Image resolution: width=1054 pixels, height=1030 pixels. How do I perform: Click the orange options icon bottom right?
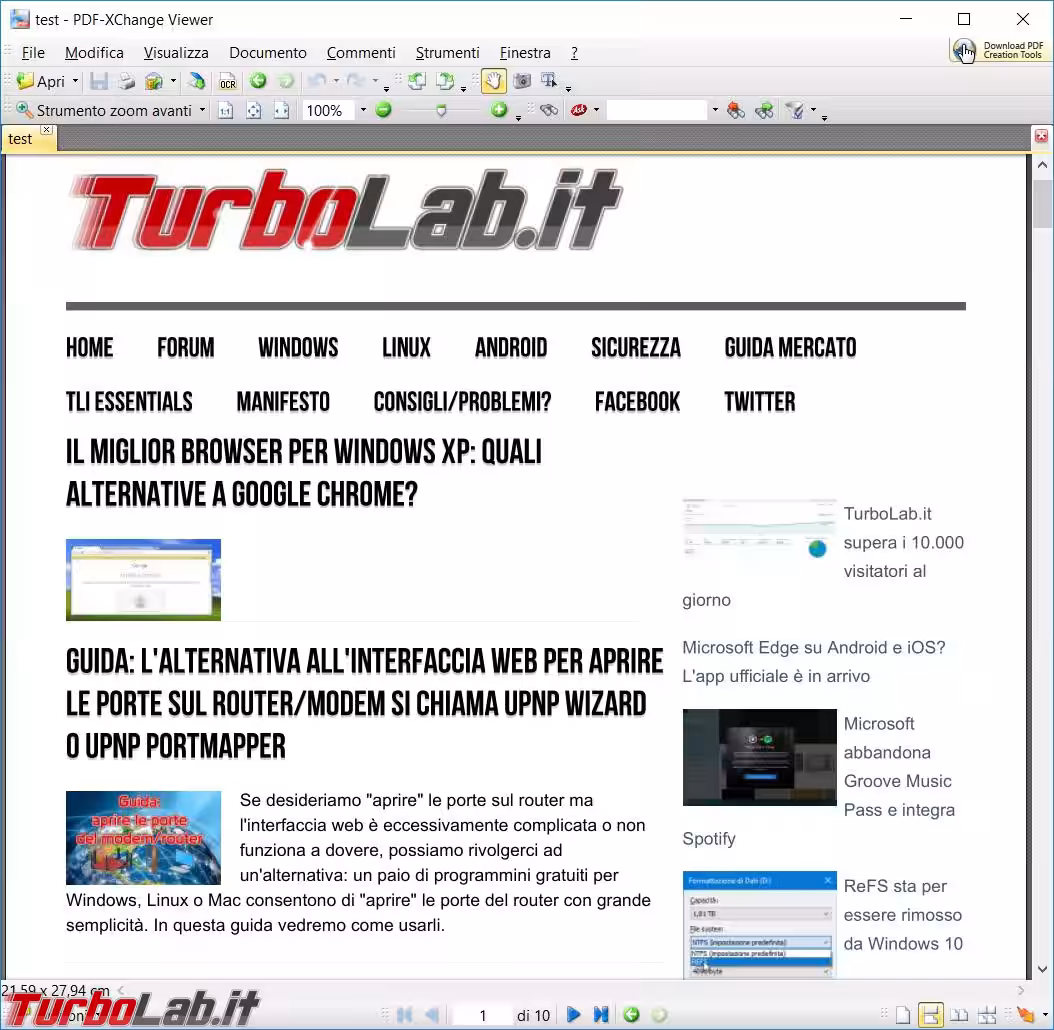click(1025, 1015)
